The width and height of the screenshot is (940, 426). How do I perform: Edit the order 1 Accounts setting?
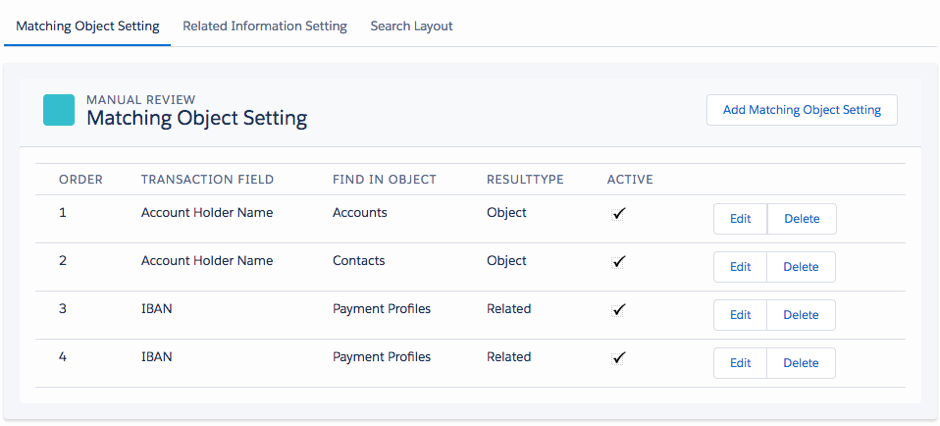[x=740, y=219]
